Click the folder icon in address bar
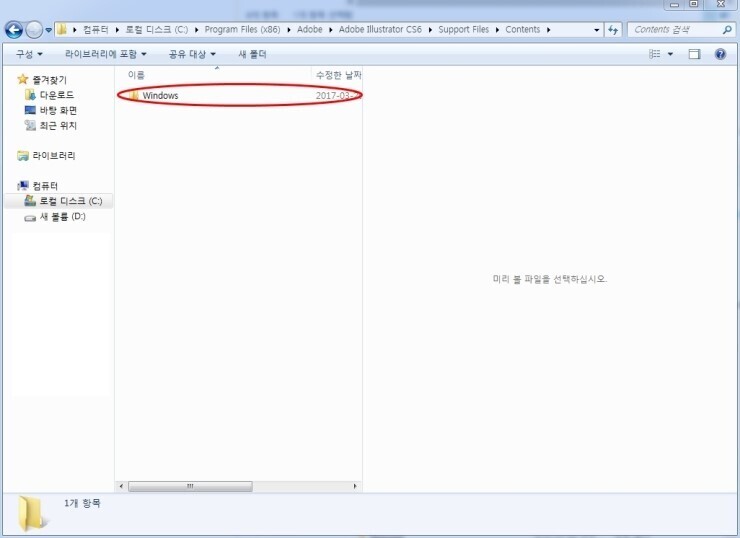Image resolution: width=740 pixels, height=538 pixels. (x=61, y=30)
